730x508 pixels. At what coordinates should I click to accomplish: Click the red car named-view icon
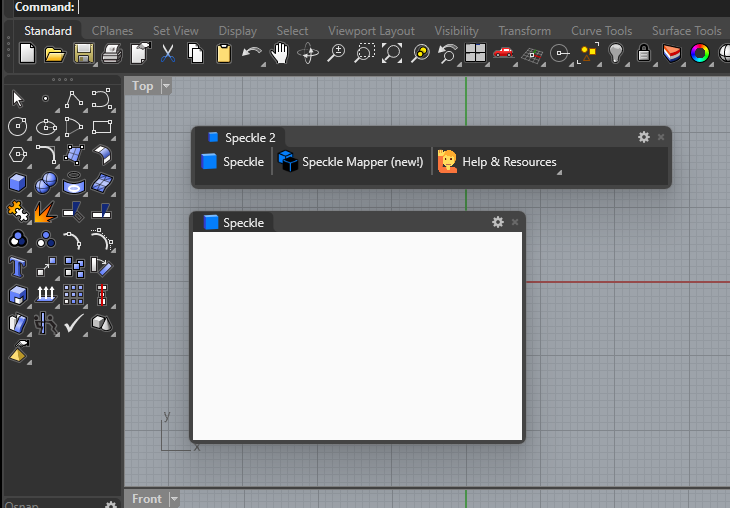(x=503, y=53)
